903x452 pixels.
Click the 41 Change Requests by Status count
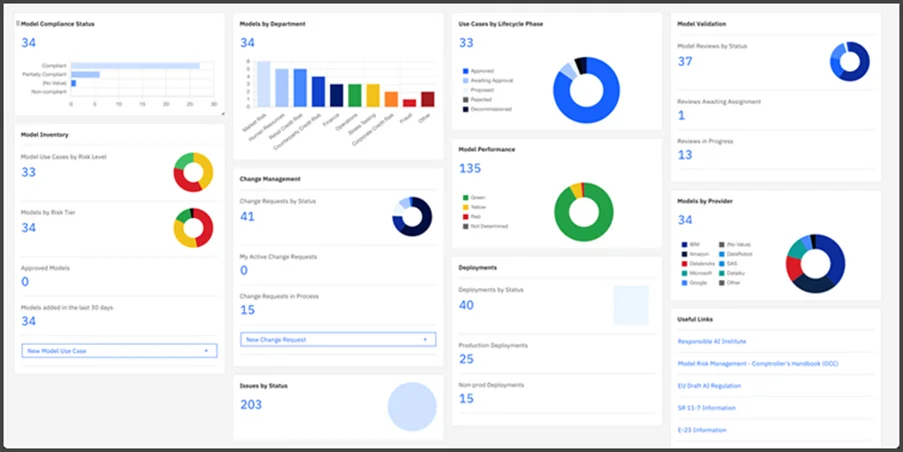(247, 216)
